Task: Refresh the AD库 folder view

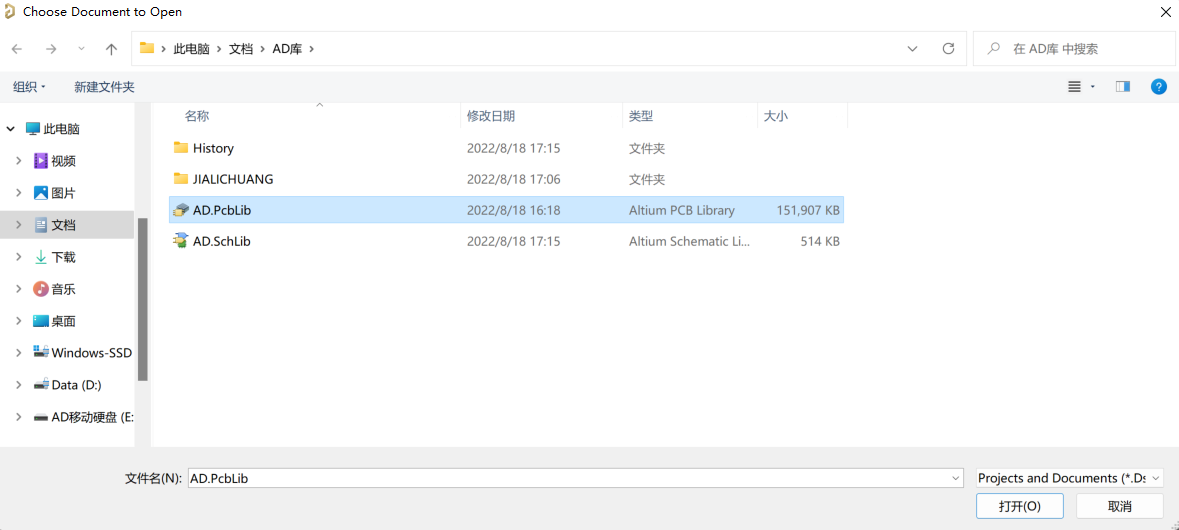Action: (948, 49)
